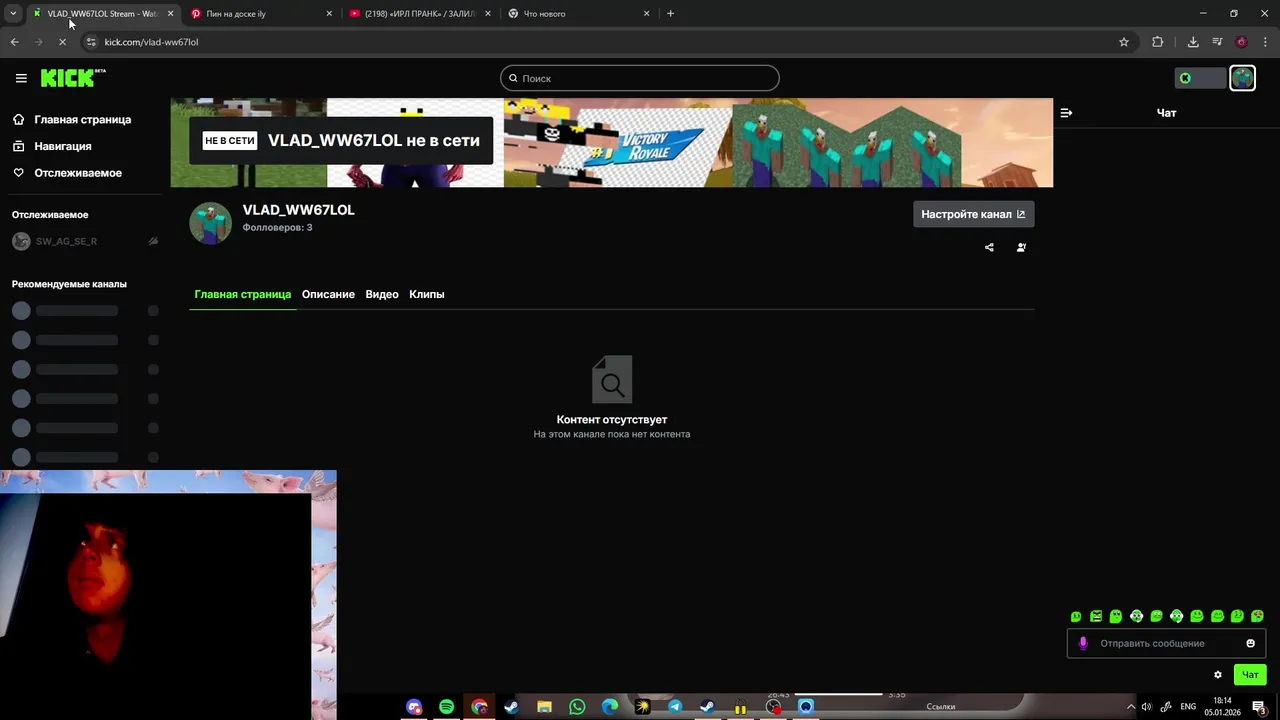
Task: Click the purple microphone icon in chat
Action: (1082, 643)
